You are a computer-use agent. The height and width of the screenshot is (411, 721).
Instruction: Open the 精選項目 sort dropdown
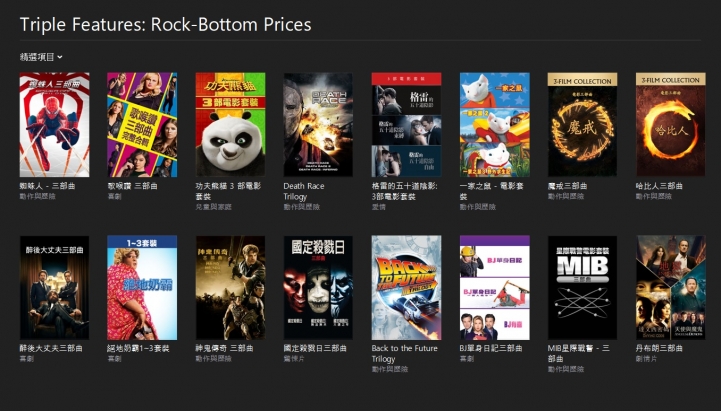coord(41,57)
